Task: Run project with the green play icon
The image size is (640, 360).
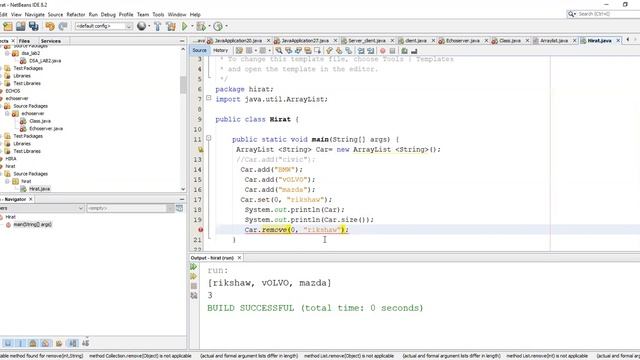Action: click(x=184, y=27)
